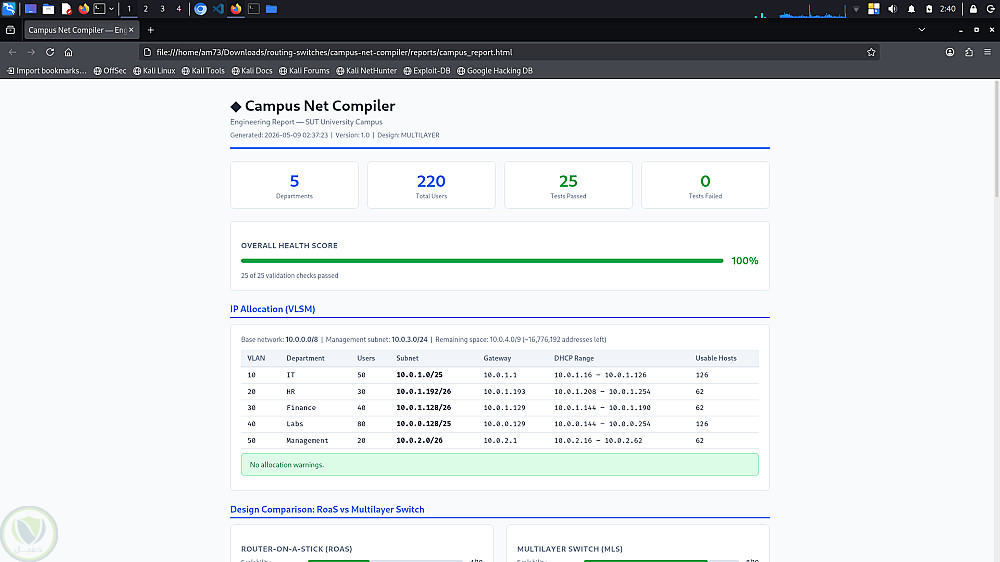Bookmark this page with the star icon
Screen dimensions: 1000x562
[x=871, y=52]
